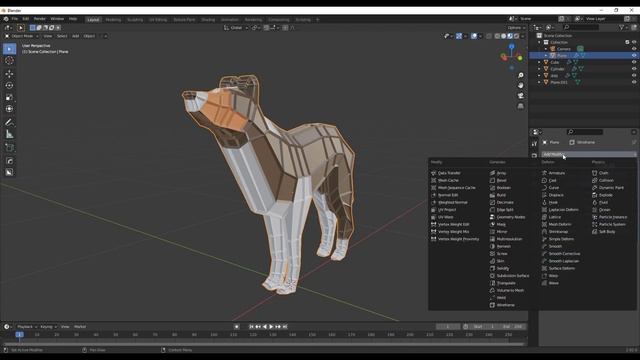640x360 pixels.
Task: Click the navigation gizmo Z axis
Action: tap(512, 47)
